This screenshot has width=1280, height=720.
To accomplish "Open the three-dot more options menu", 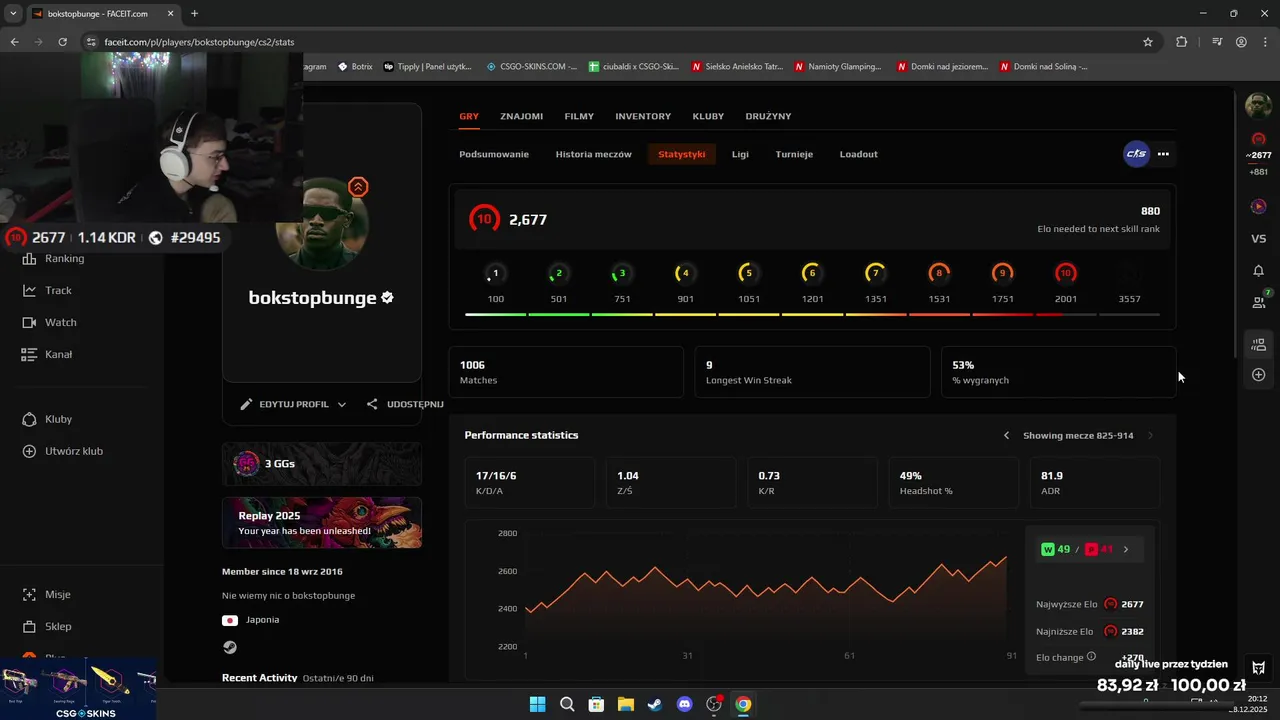I will (x=1163, y=154).
